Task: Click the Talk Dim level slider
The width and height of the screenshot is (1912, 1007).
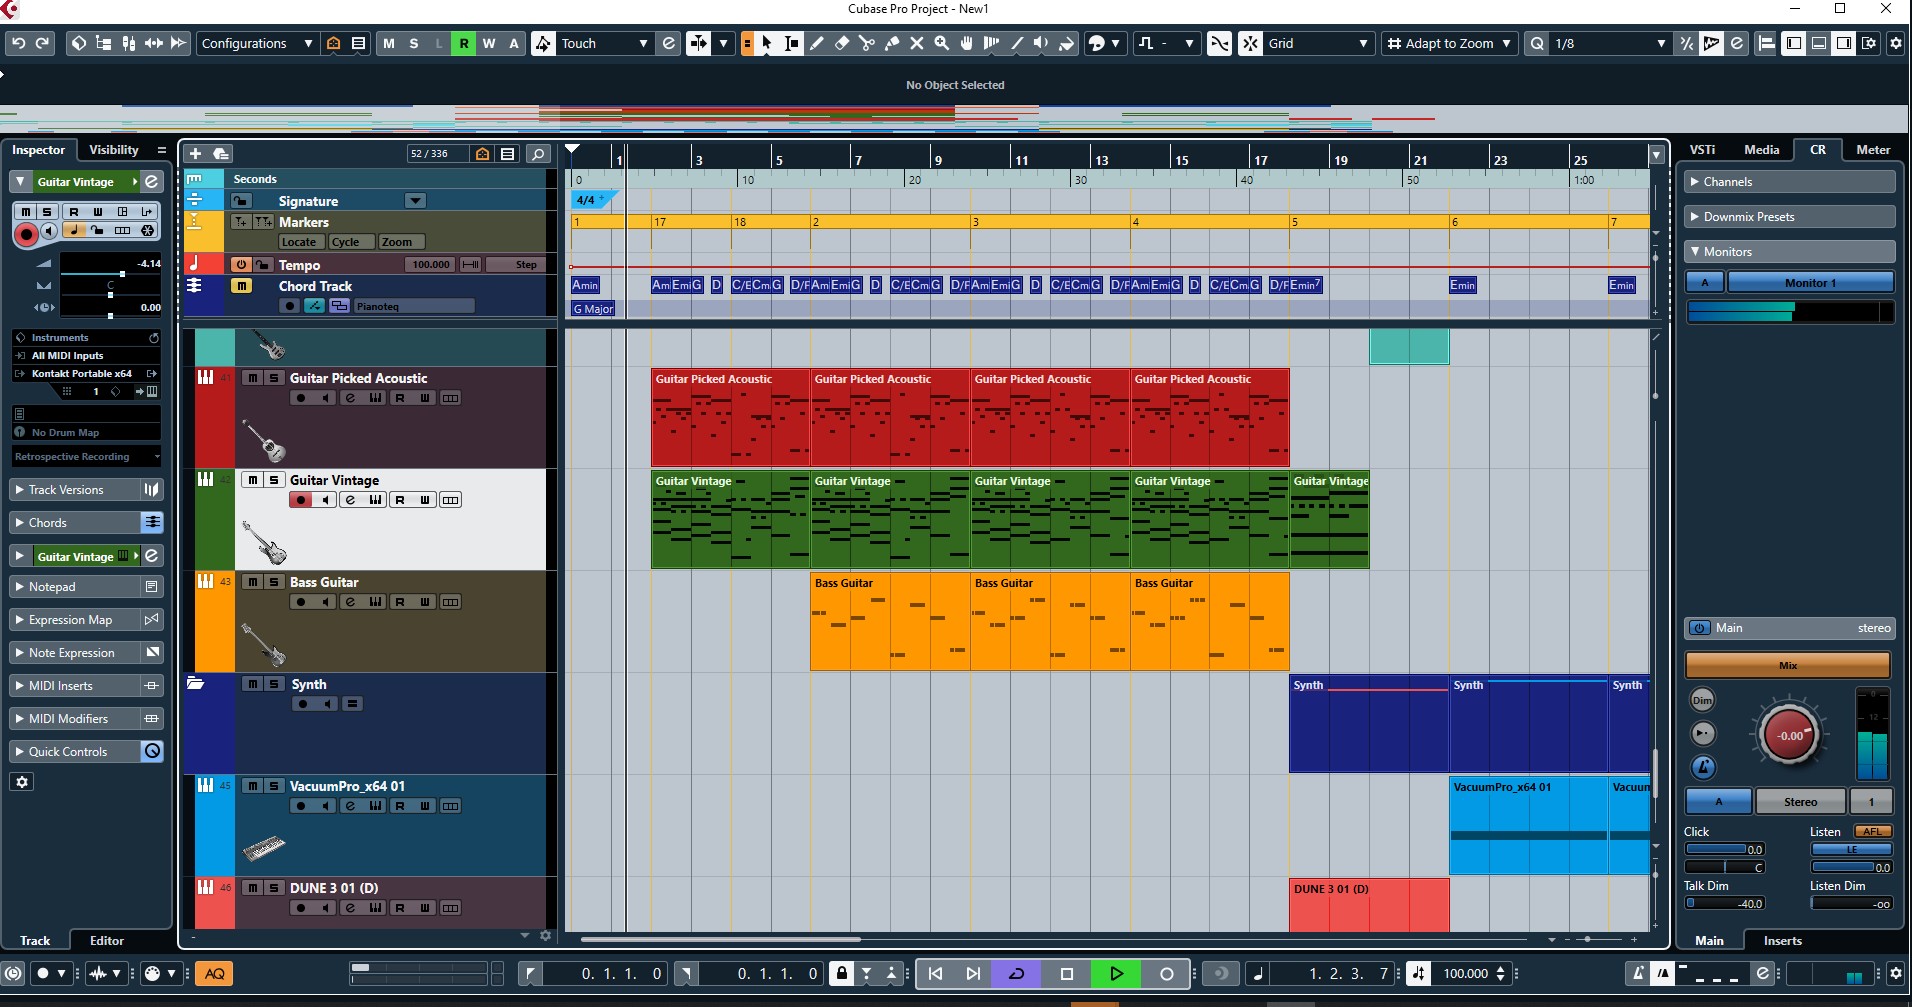Action: click(1725, 903)
